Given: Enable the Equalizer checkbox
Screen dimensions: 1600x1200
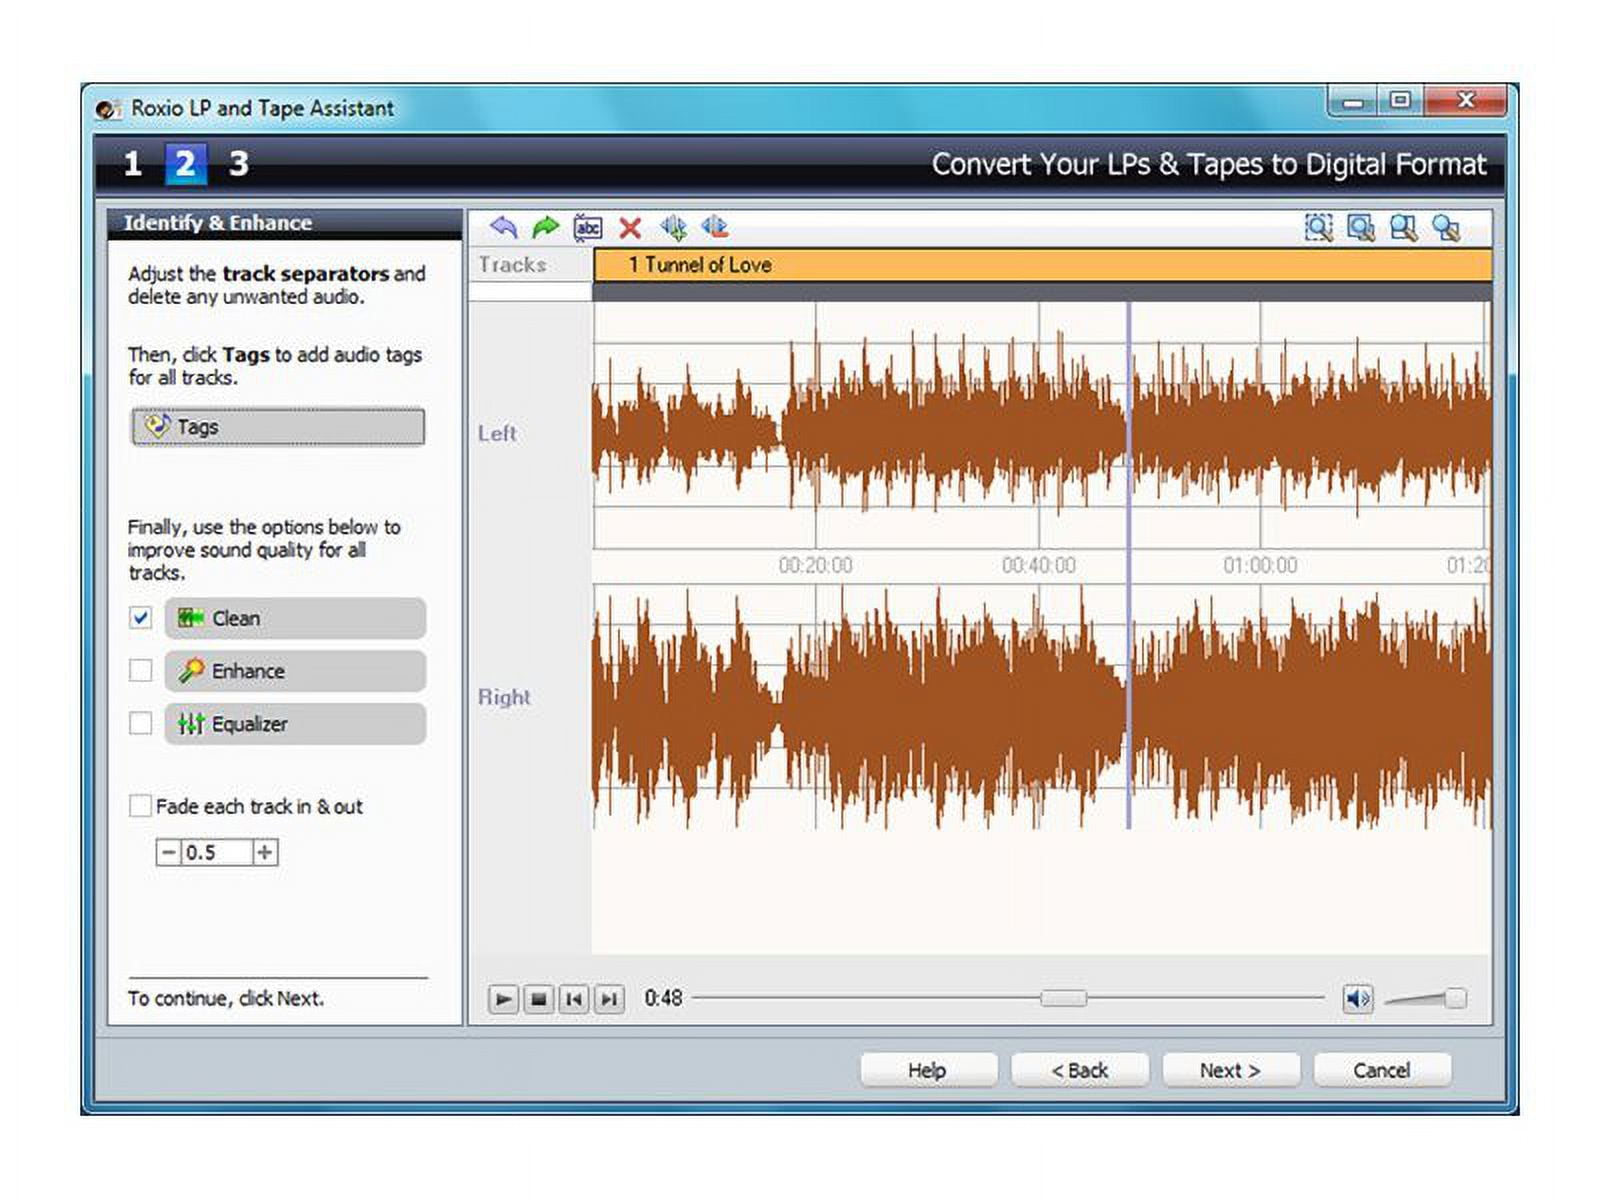Looking at the screenshot, I should tap(141, 723).
